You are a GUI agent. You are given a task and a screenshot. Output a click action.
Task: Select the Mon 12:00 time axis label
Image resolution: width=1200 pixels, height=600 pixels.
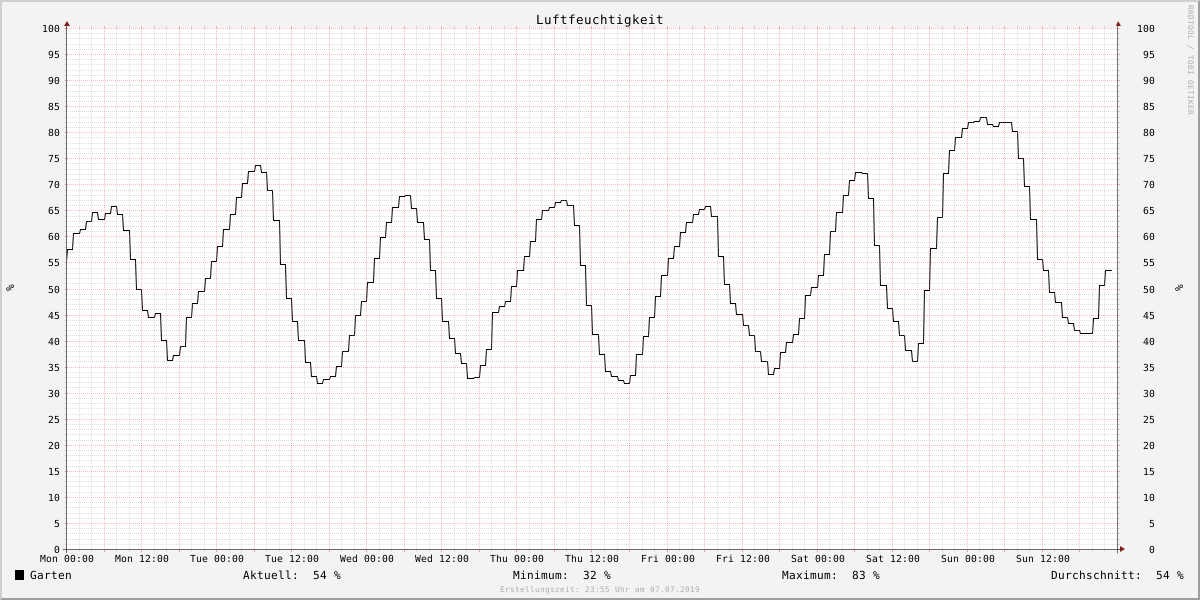[x=142, y=559]
